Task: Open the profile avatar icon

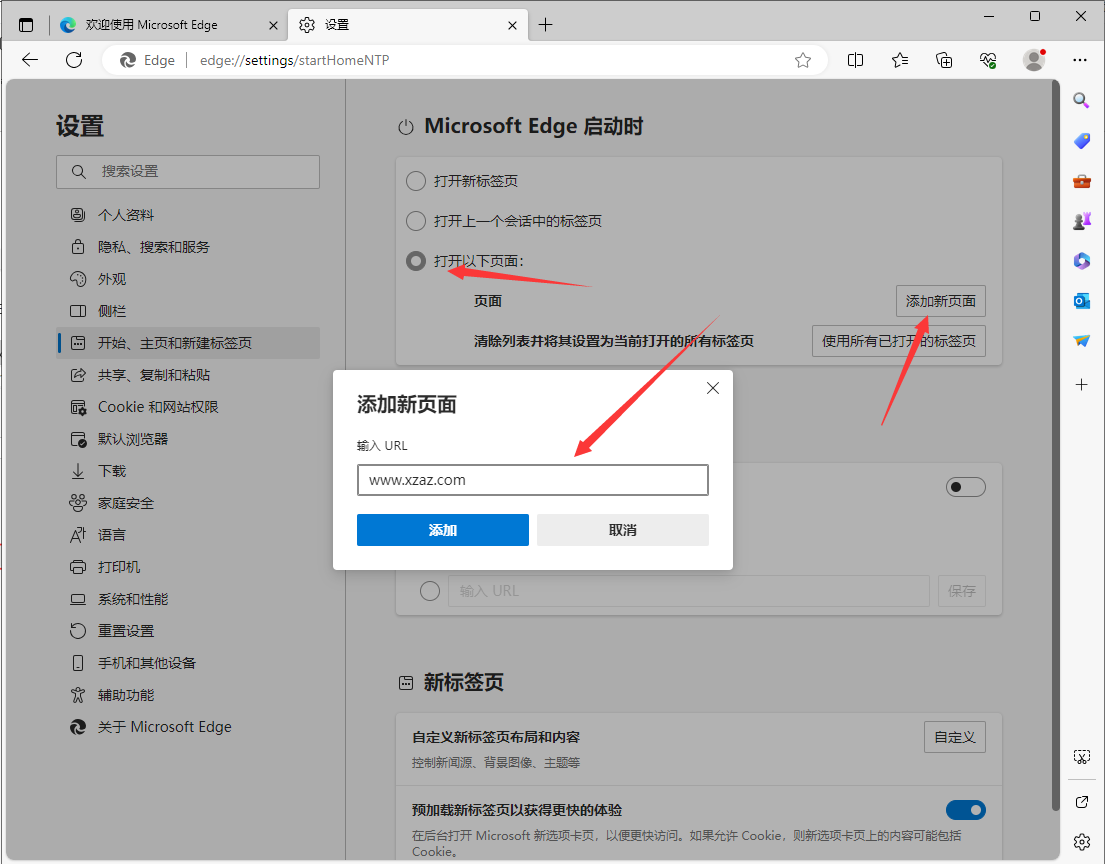Action: tap(1035, 61)
